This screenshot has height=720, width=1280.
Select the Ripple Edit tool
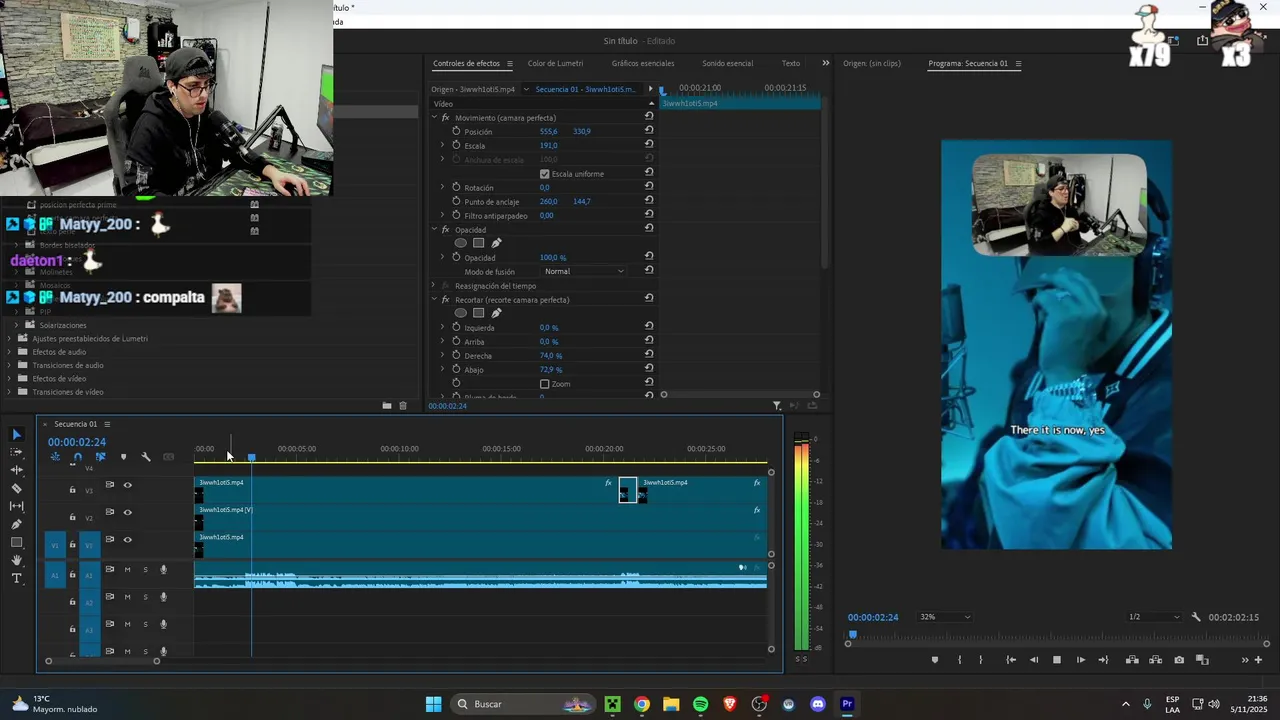pyautogui.click(x=16, y=470)
